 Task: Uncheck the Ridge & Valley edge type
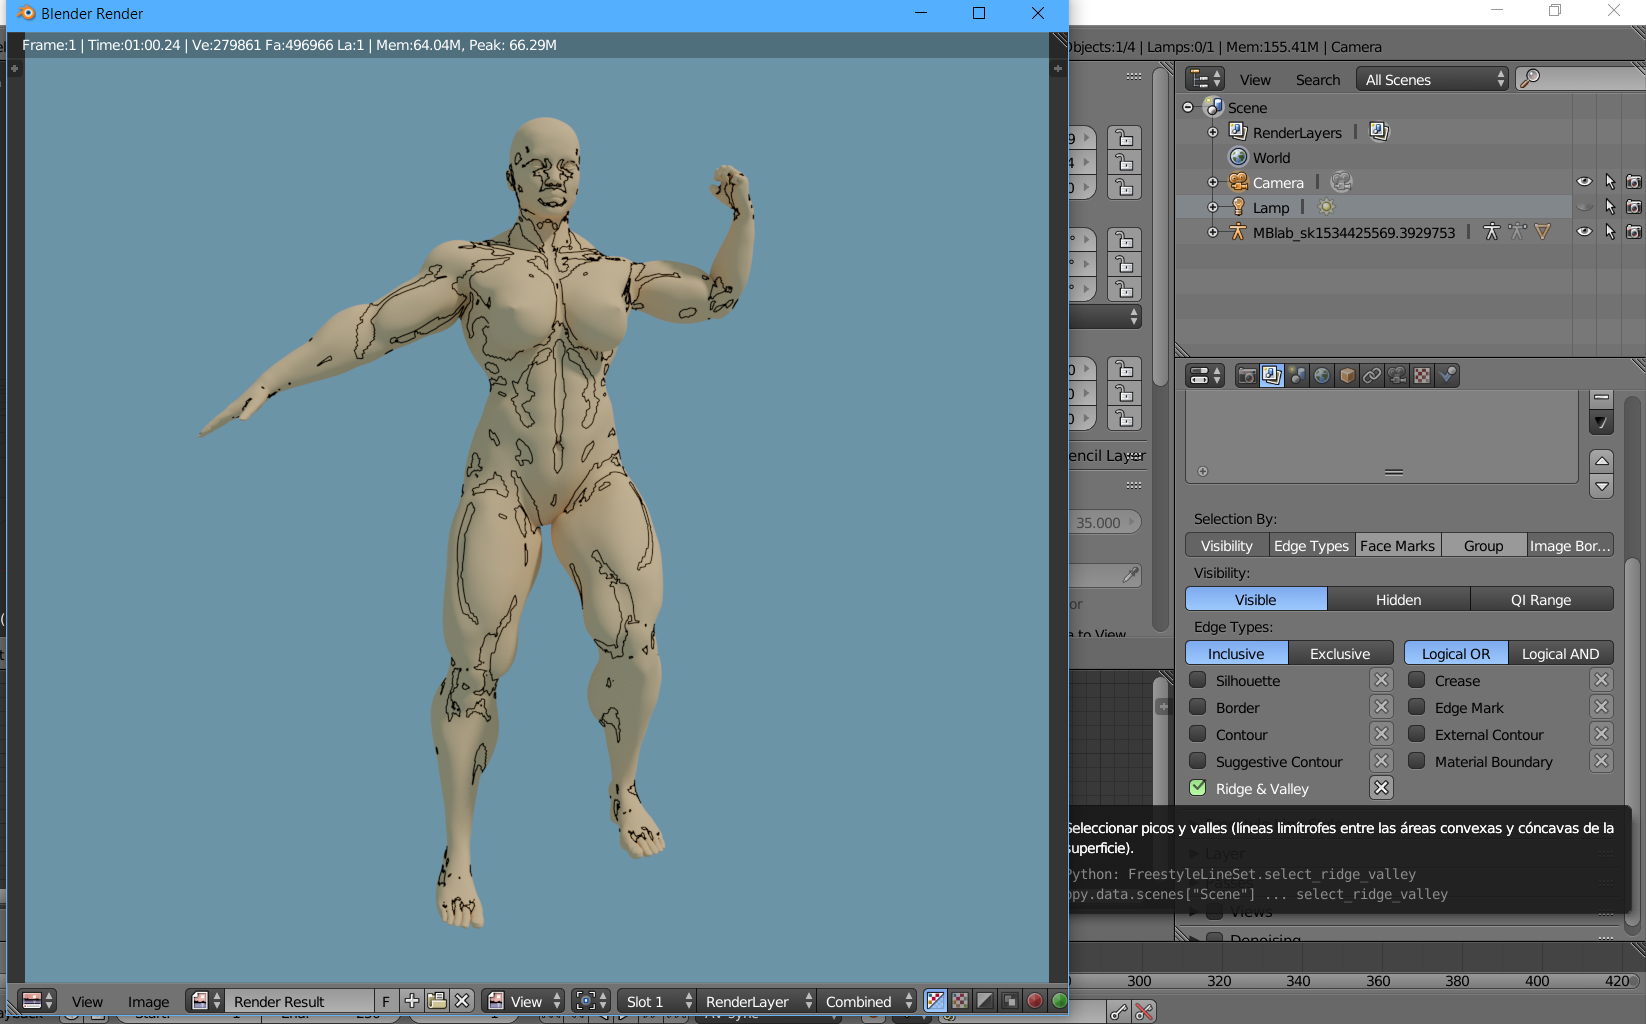click(1198, 788)
